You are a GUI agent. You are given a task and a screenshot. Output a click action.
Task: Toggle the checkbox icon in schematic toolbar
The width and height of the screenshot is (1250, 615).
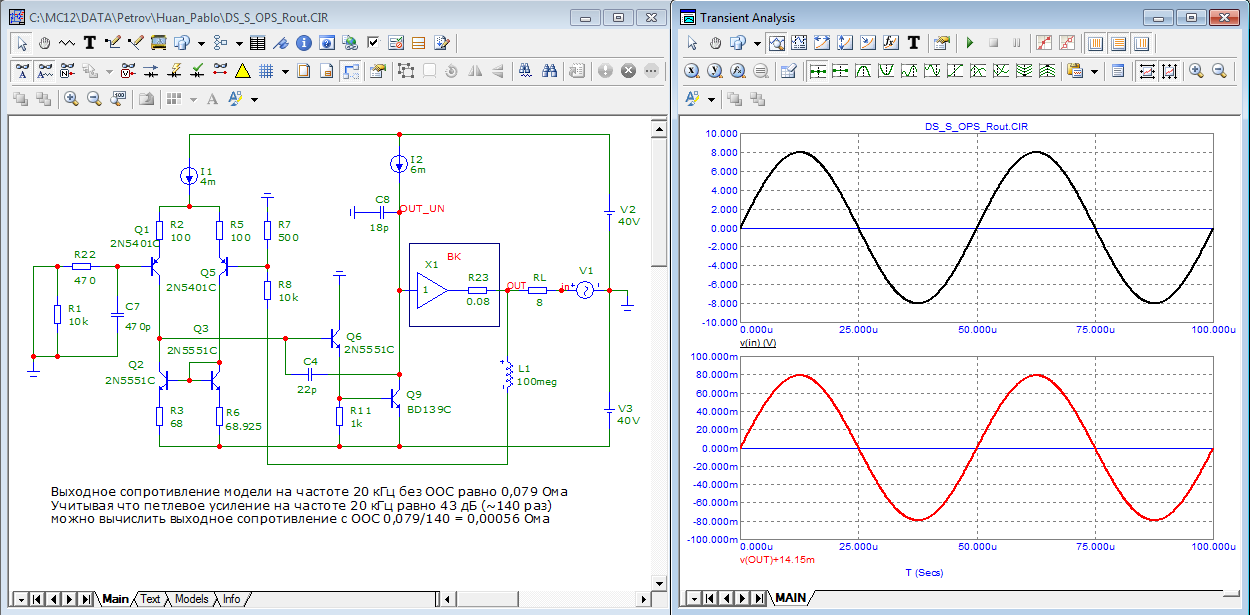click(373, 43)
